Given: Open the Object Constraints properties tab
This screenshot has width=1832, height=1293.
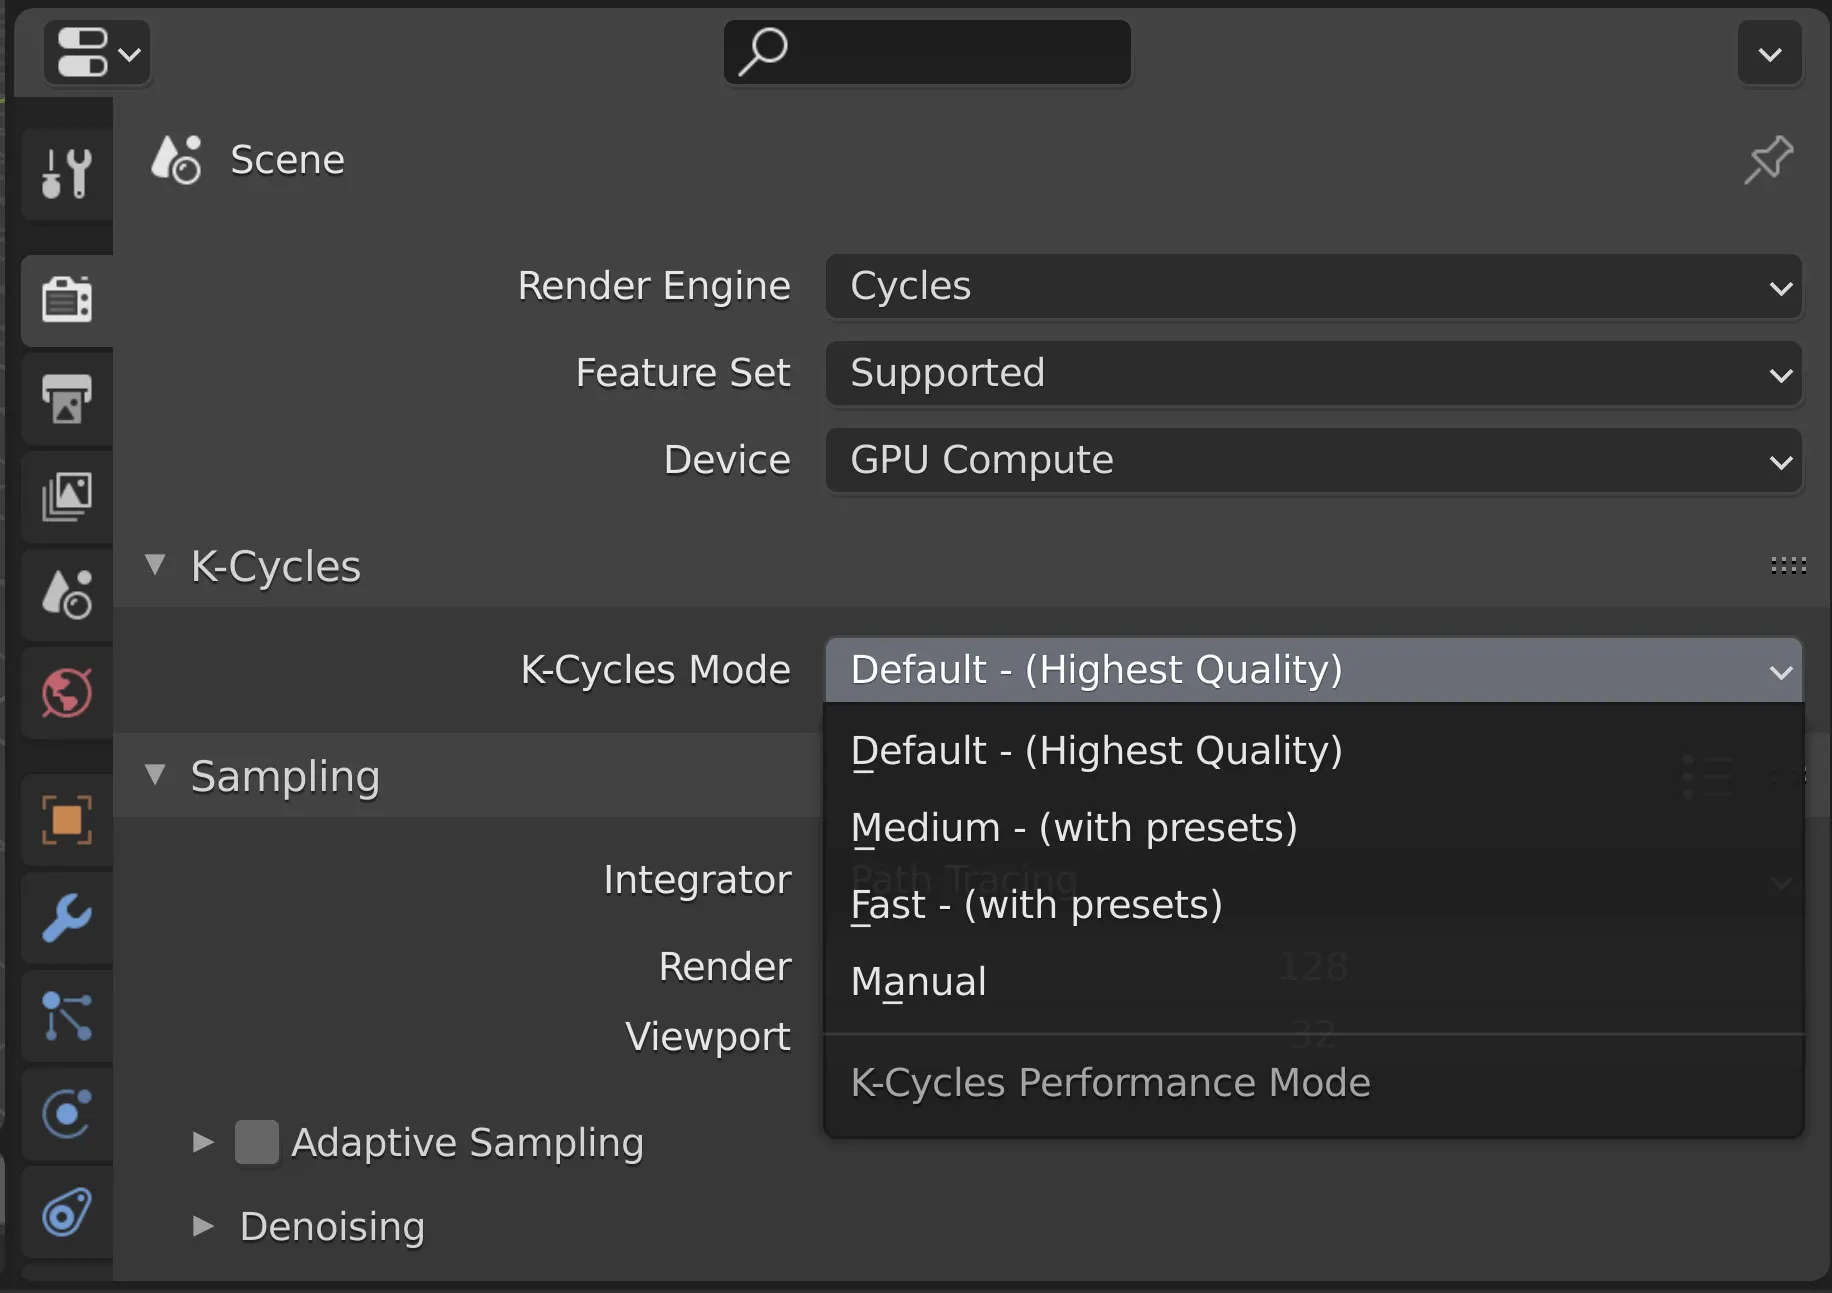Looking at the screenshot, I should [x=67, y=1212].
